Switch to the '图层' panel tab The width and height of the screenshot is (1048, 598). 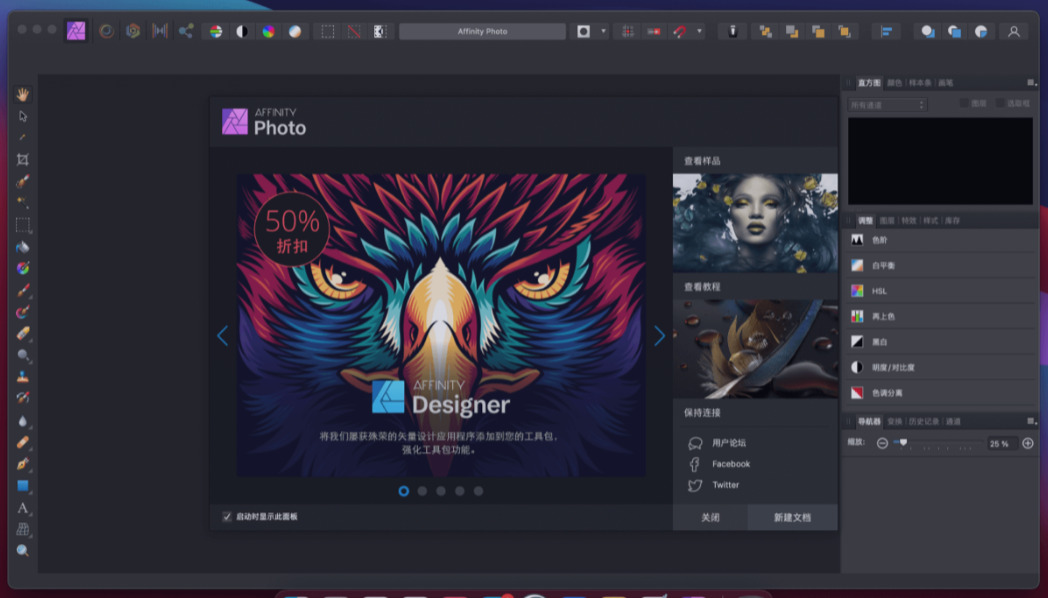click(887, 220)
